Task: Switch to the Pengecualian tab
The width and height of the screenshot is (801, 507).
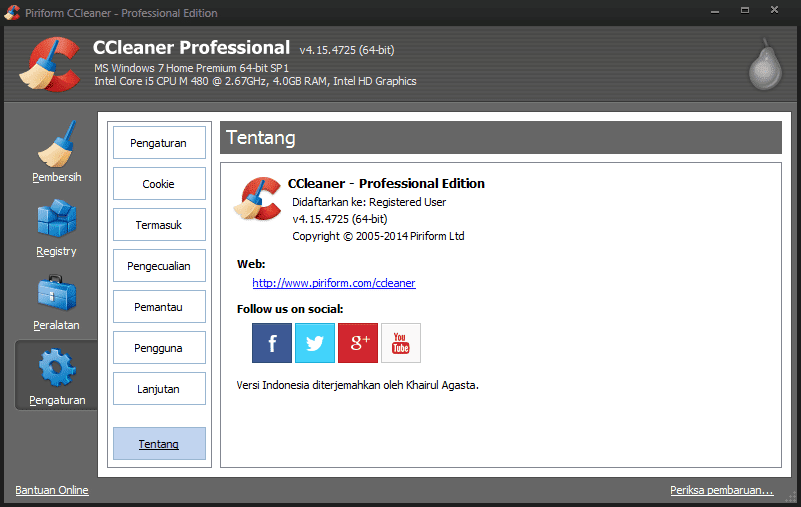Action: click(159, 266)
